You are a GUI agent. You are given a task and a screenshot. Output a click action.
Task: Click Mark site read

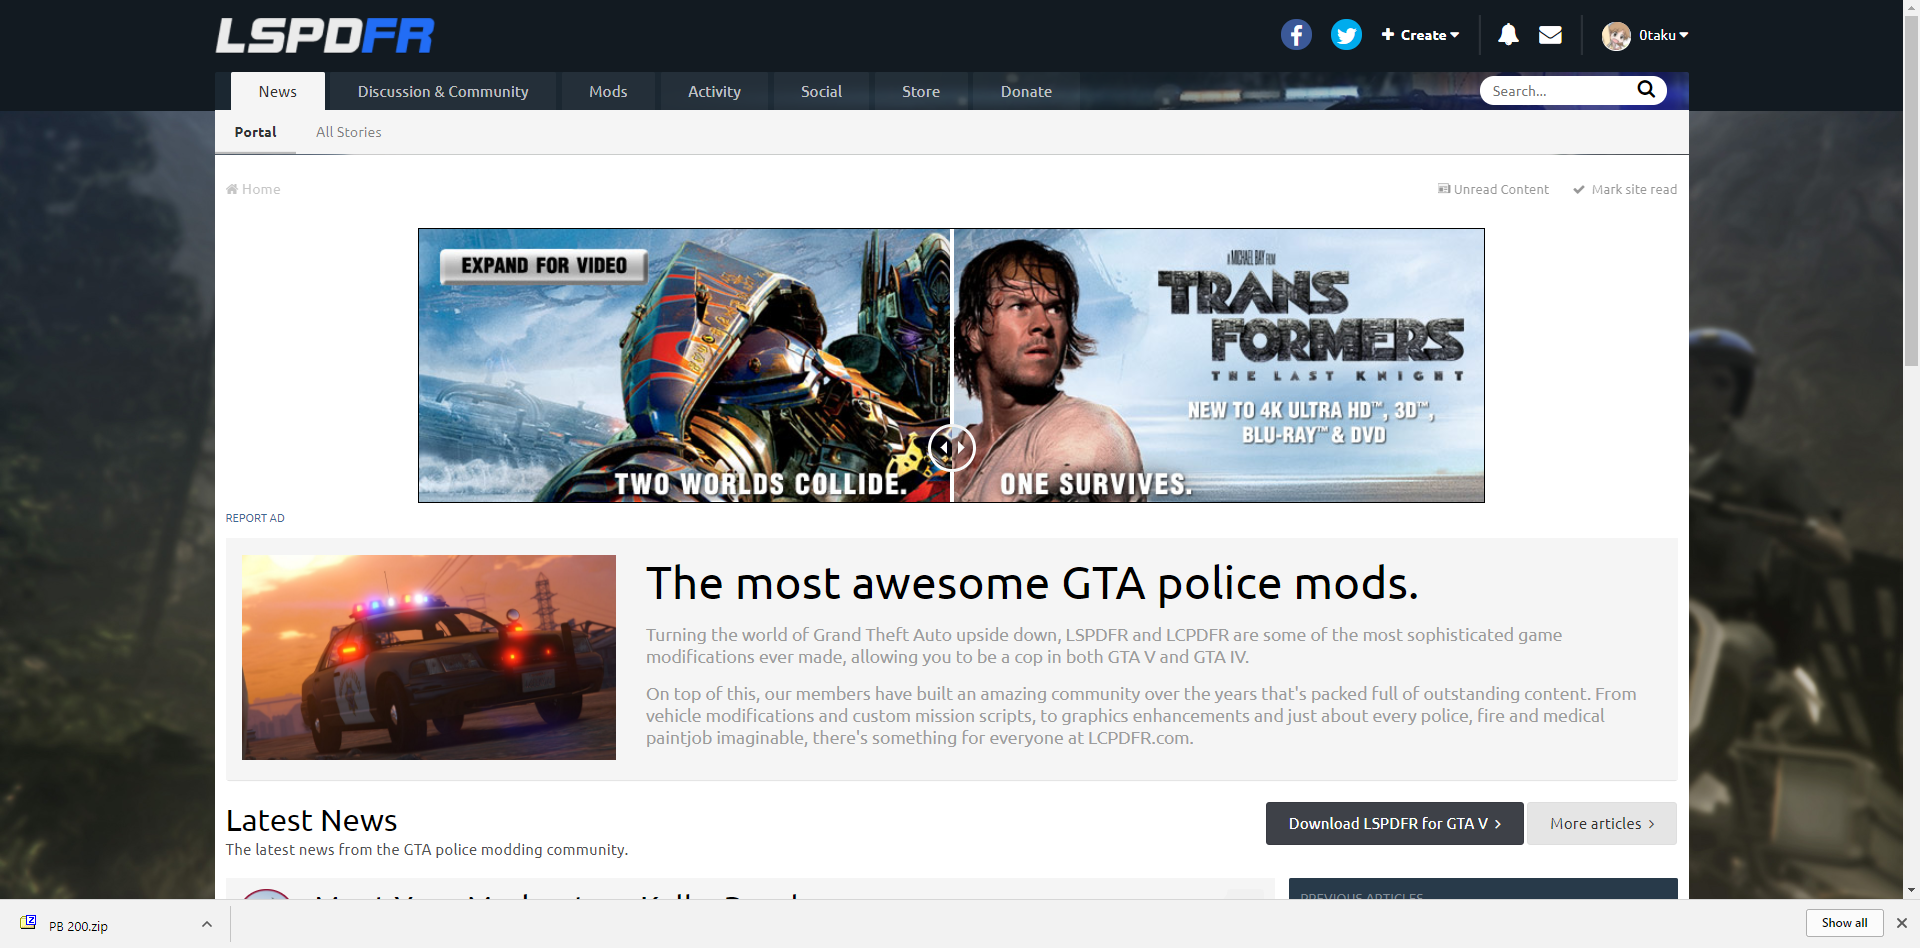point(1625,189)
